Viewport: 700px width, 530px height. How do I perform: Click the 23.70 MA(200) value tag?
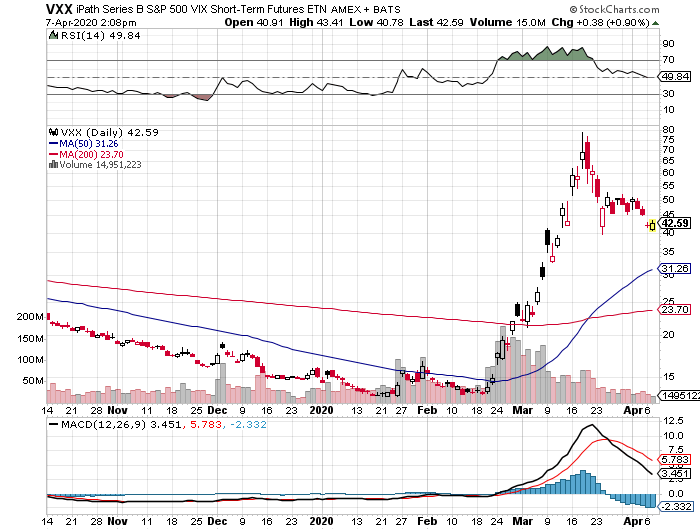(x=675, y=309)
